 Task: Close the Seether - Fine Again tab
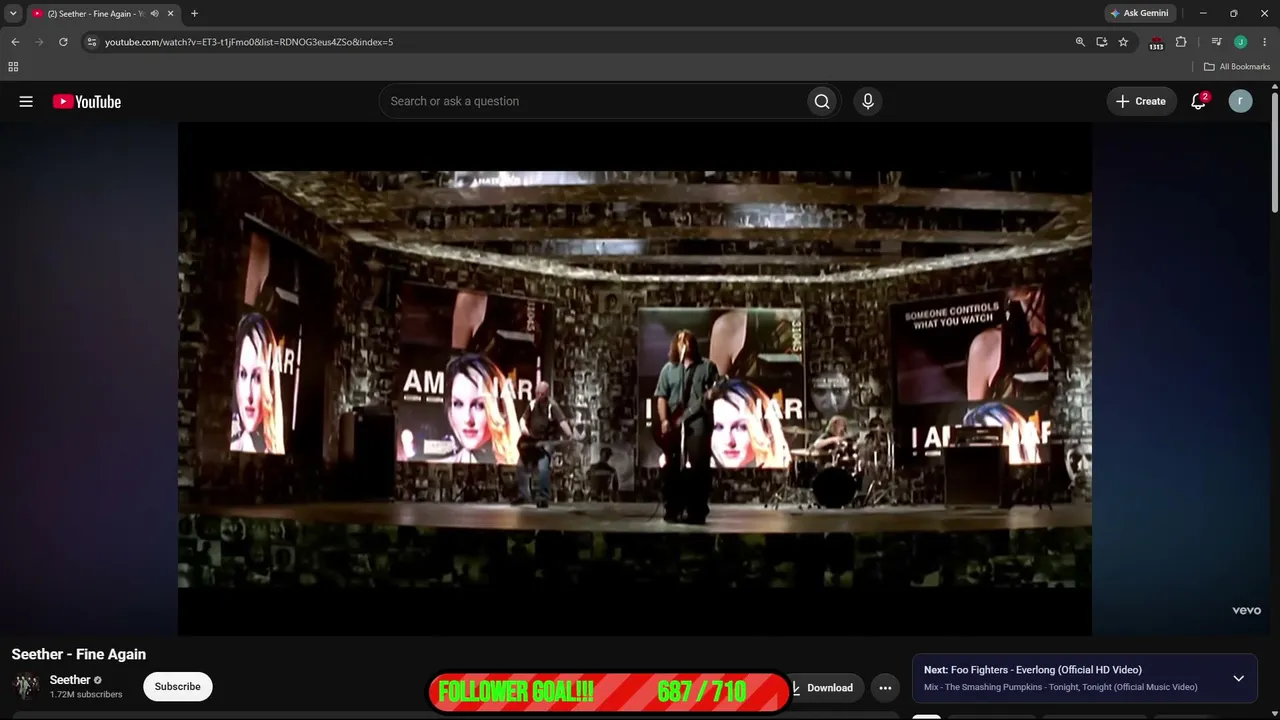click(x=170, y=14)
